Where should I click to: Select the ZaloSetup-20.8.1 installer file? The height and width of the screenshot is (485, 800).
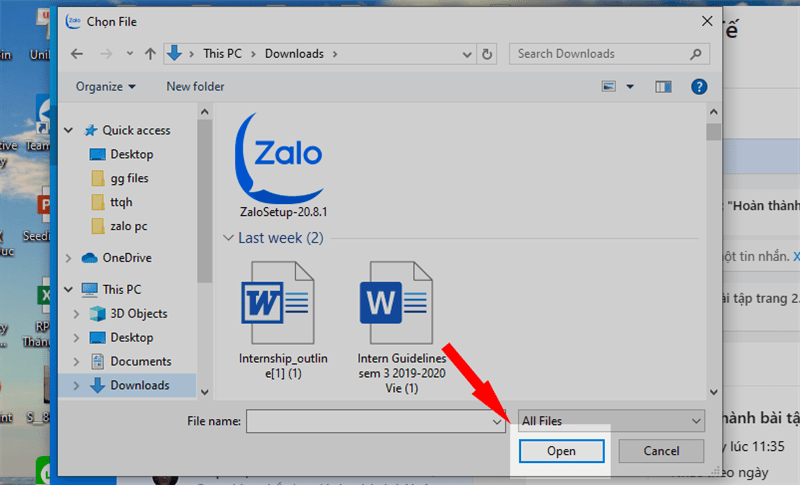click(283, 165)
